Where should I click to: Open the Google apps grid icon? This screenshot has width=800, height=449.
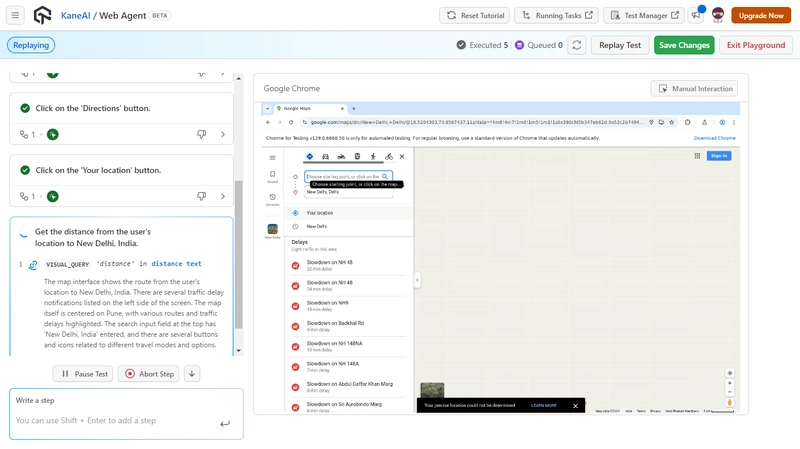tap(697, 156)
